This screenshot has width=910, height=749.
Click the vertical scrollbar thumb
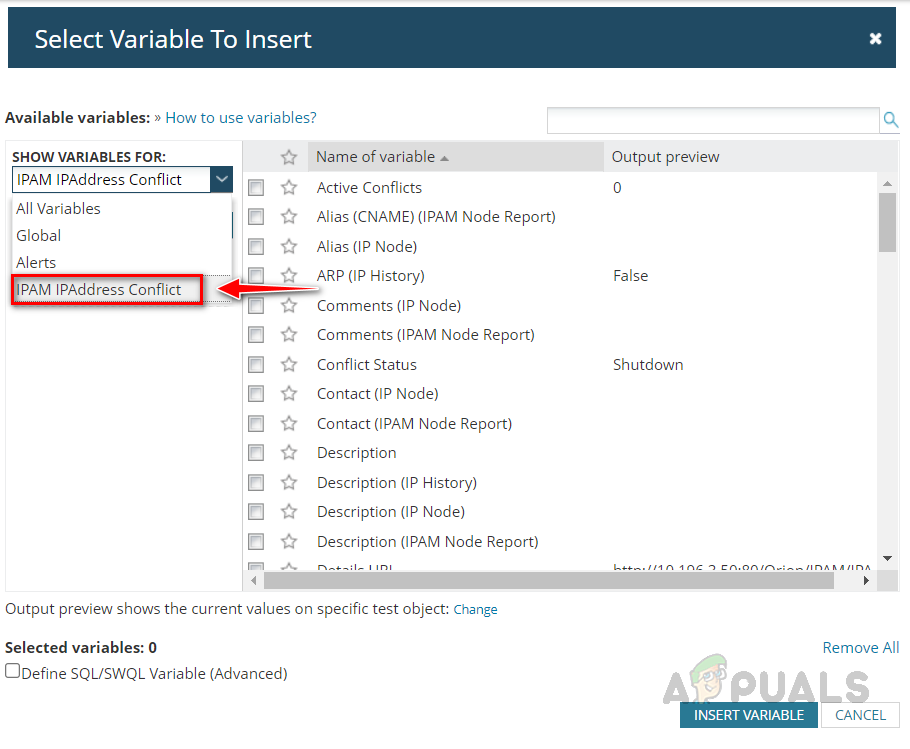pos(887,223)
